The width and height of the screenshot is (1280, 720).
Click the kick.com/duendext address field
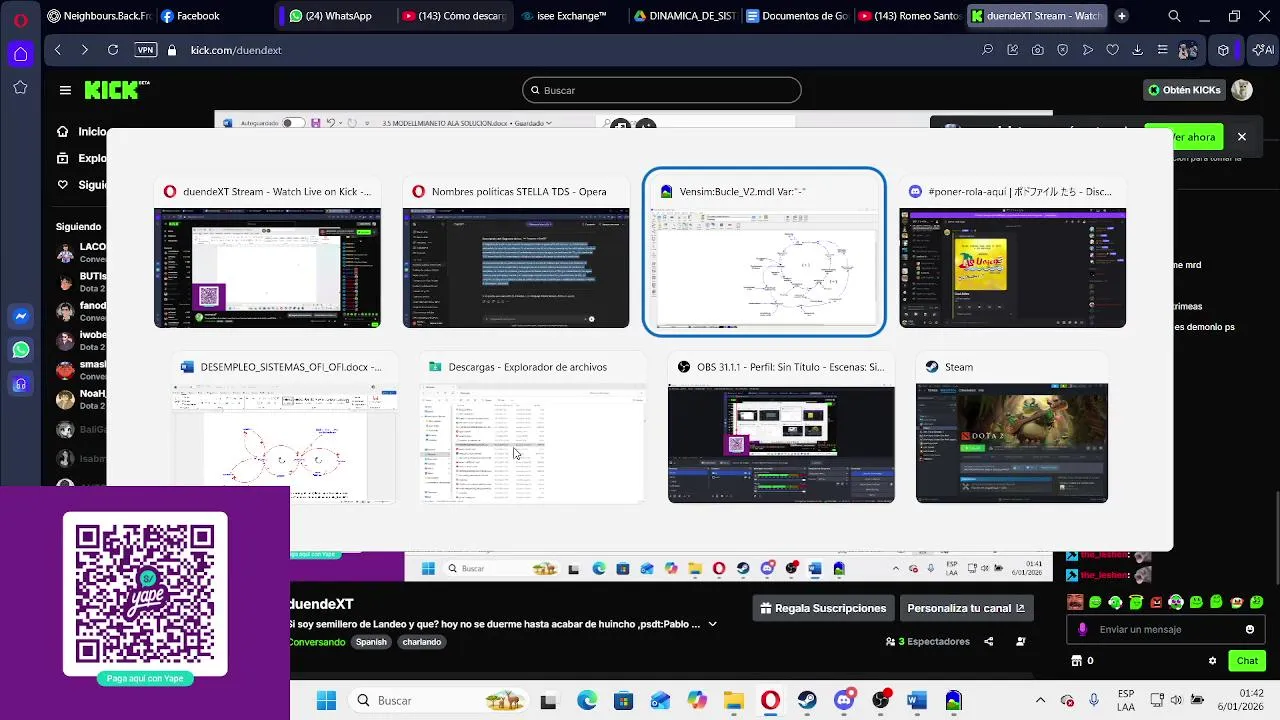coord(236,50)
